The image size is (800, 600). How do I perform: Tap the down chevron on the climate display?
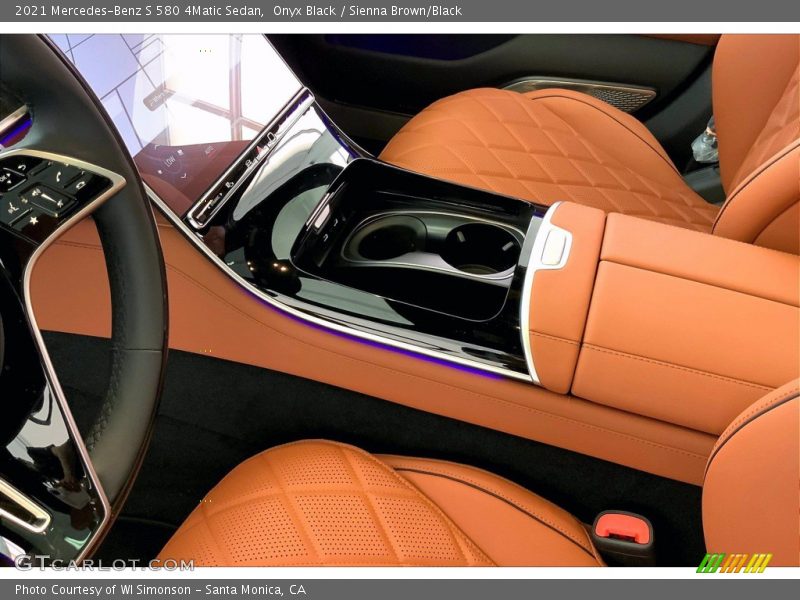(x=183, y=176)
